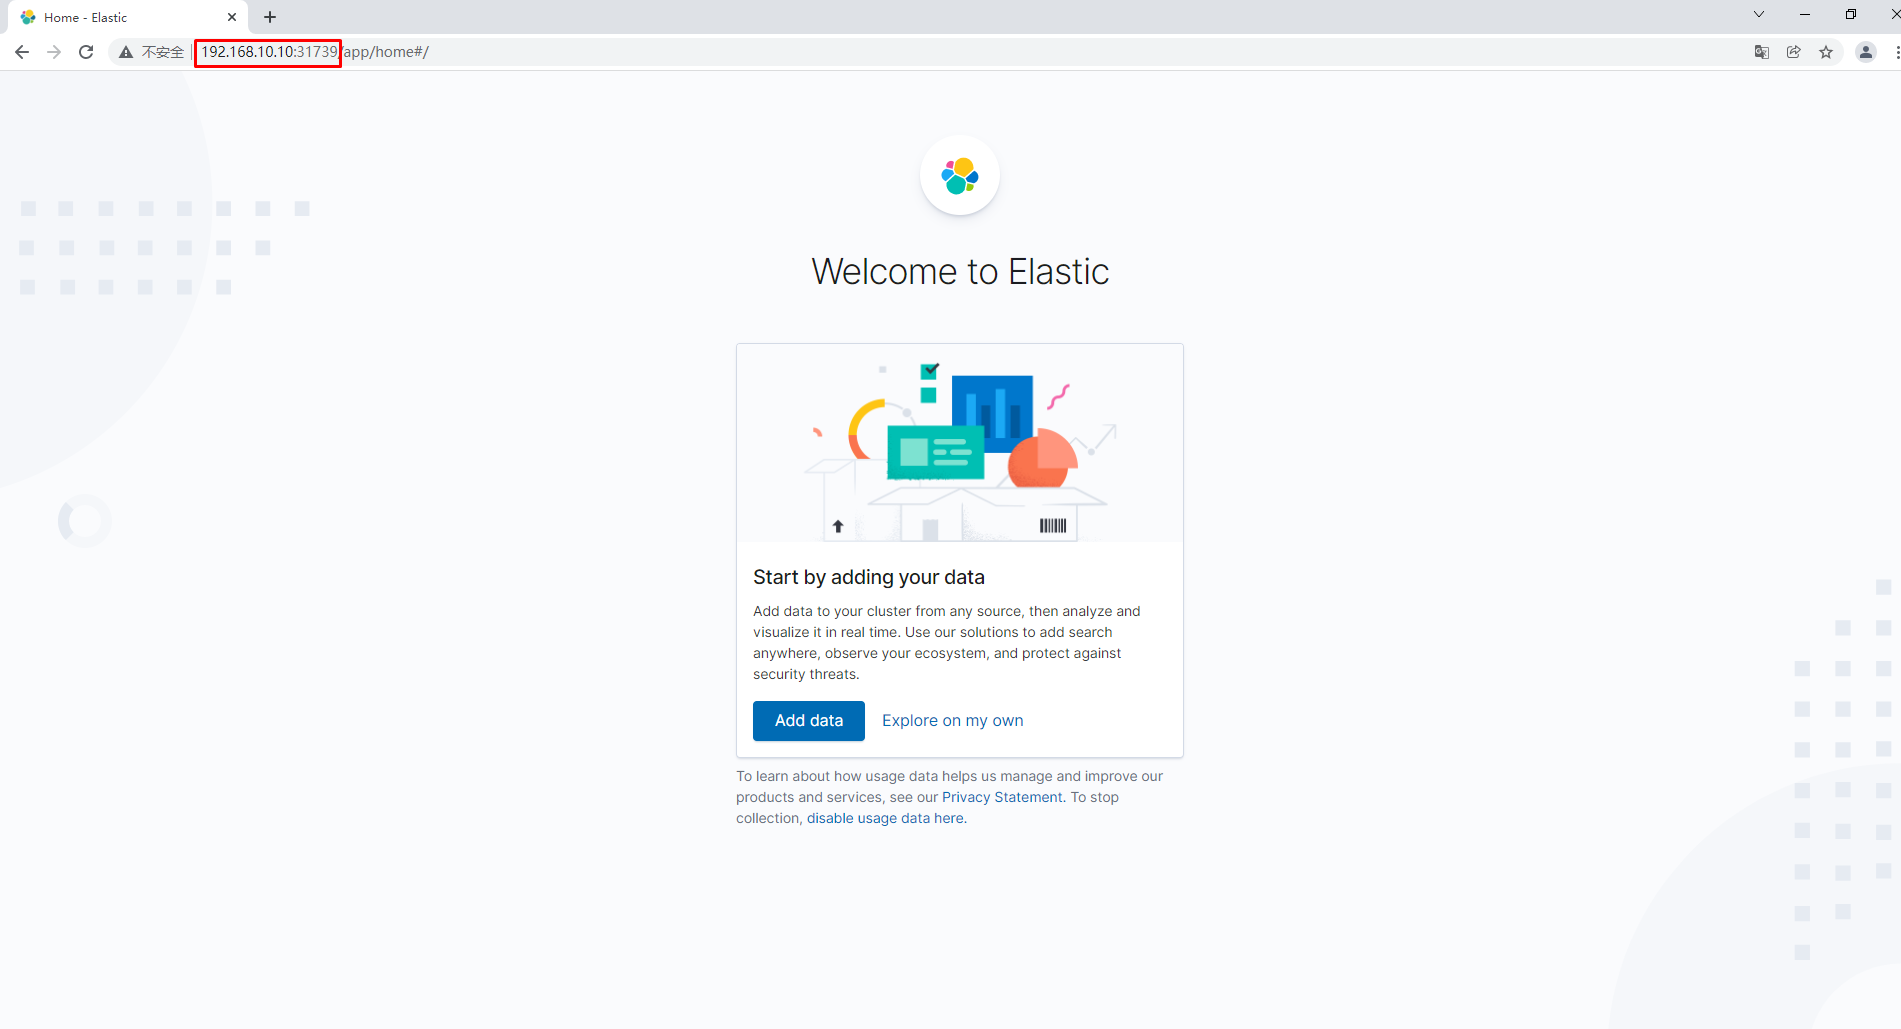Viewport: 1901px width, 1029px height.
Task: Click disable usage data here link
Action: pyautogui.click(x=886, y=818)
